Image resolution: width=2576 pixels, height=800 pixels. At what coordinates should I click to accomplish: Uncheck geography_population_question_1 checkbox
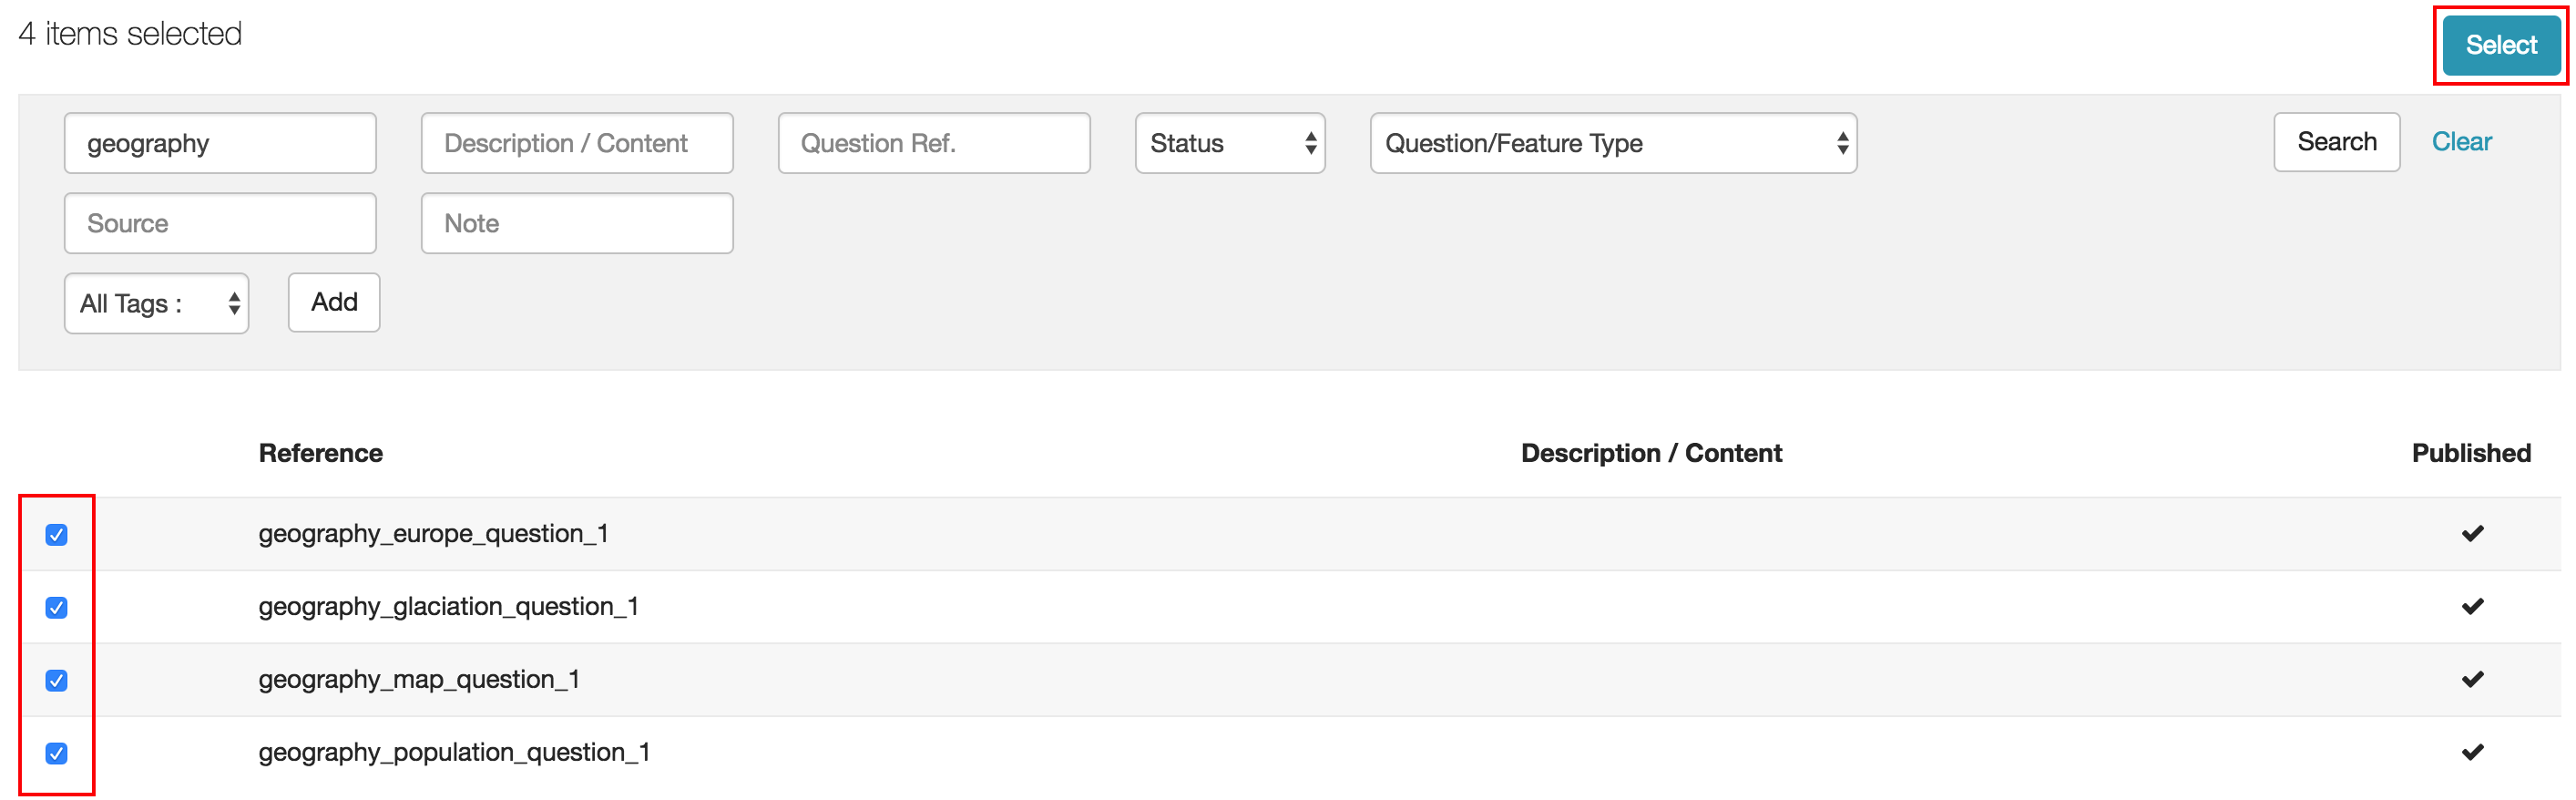pos(57,754)
